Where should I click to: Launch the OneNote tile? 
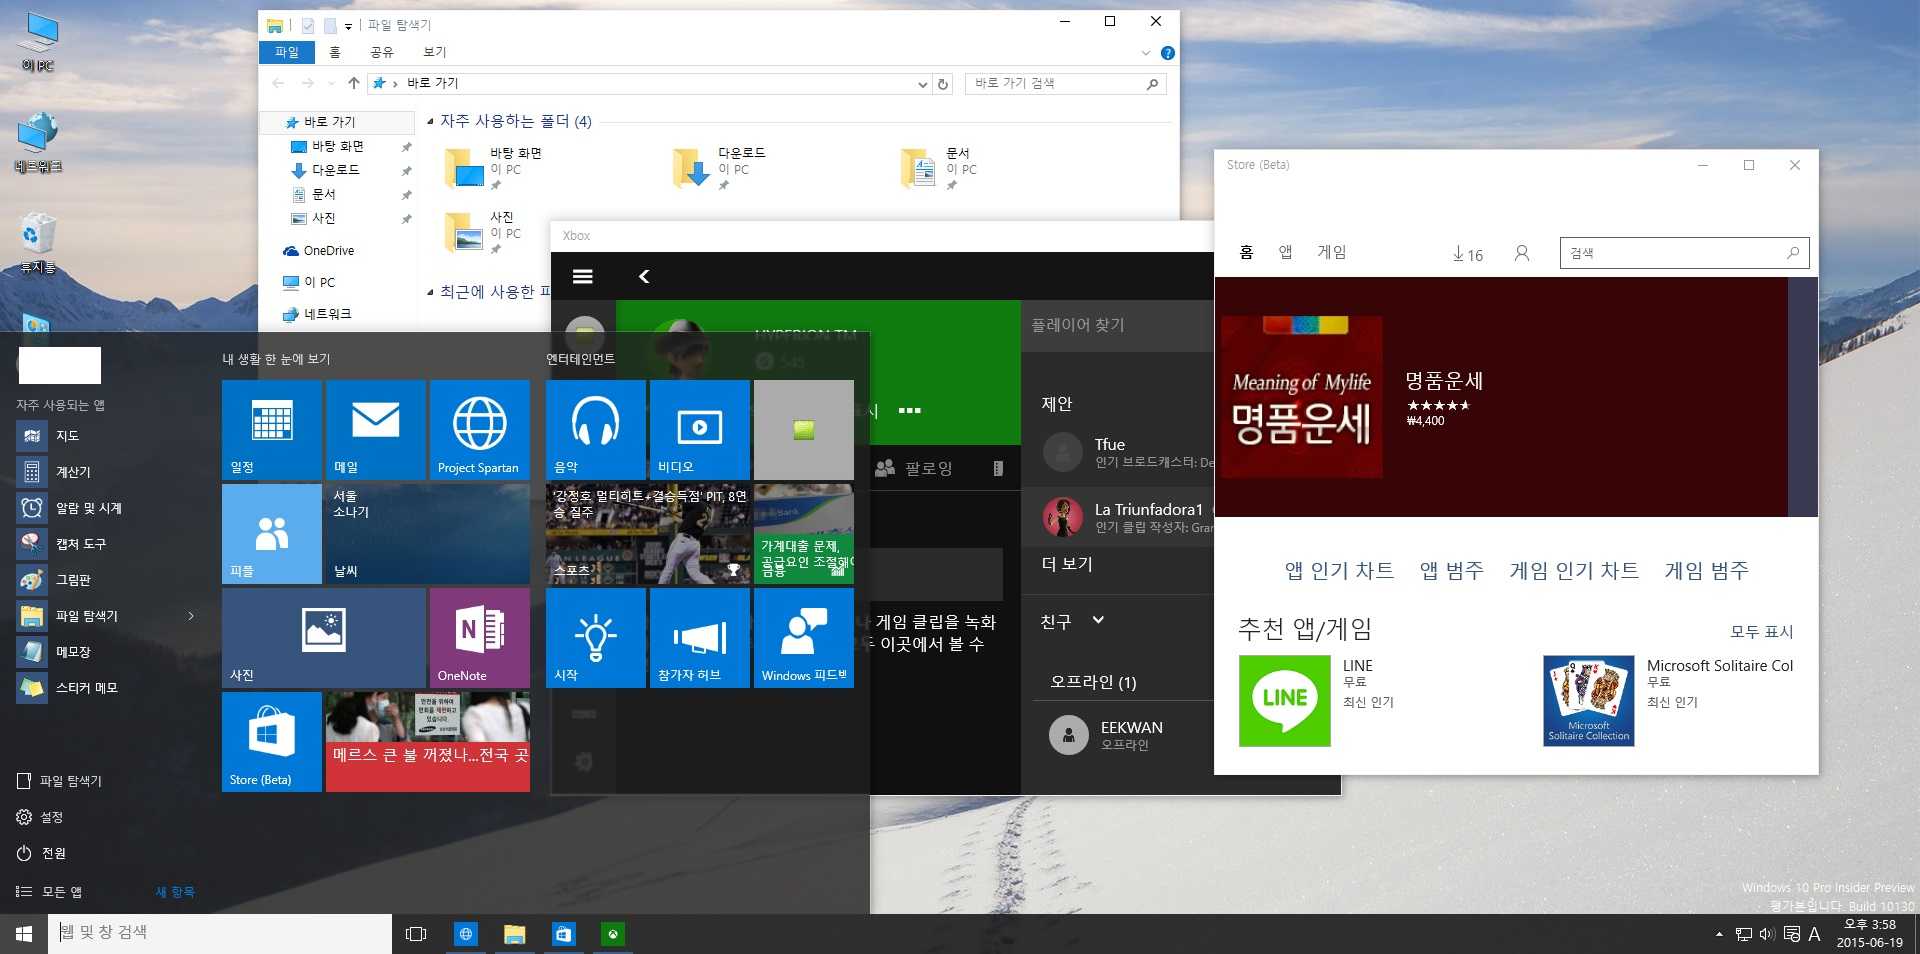click(x=480, y=638)
